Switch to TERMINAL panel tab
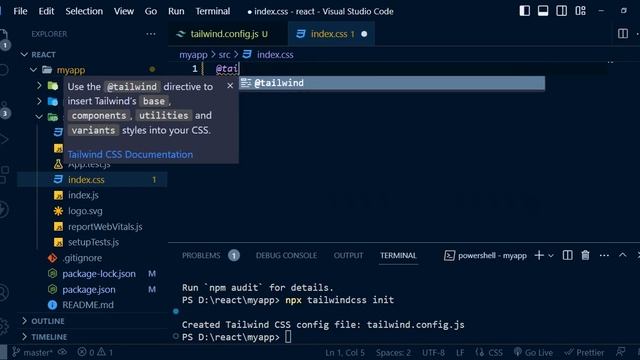640x360 pixels. coord(398,256)
